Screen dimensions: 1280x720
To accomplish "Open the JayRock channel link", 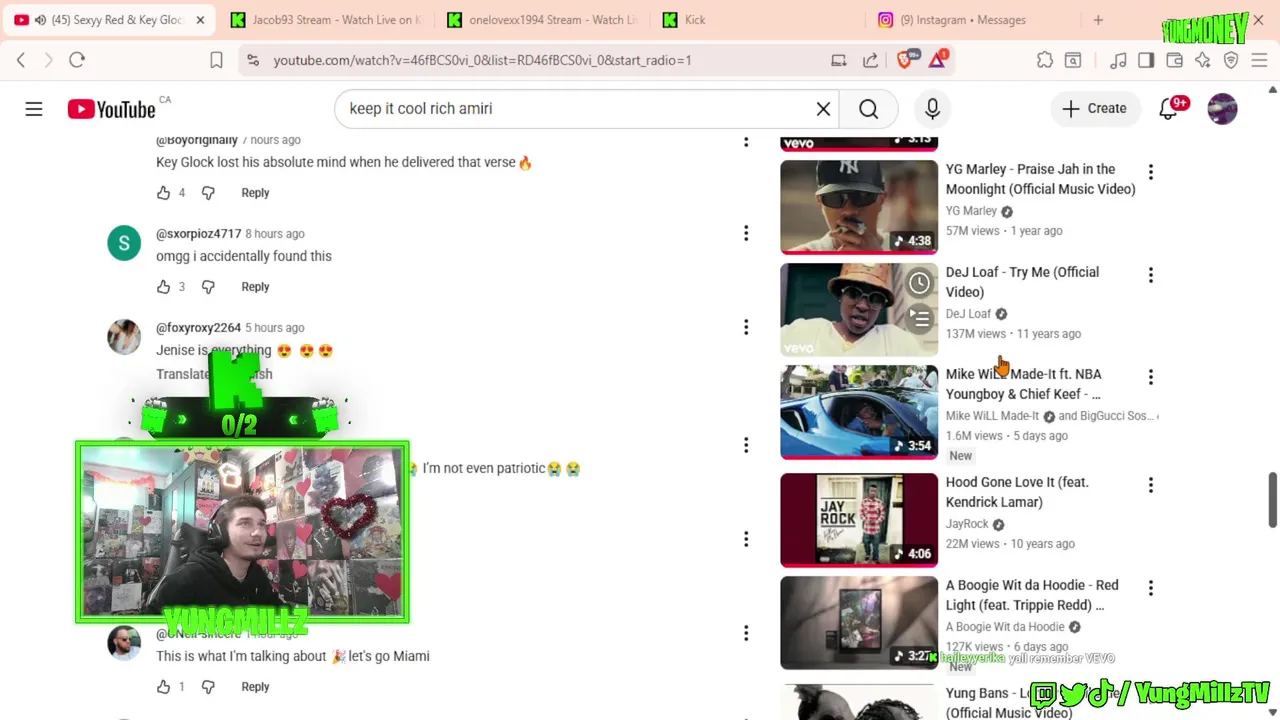I will point(967,524).
